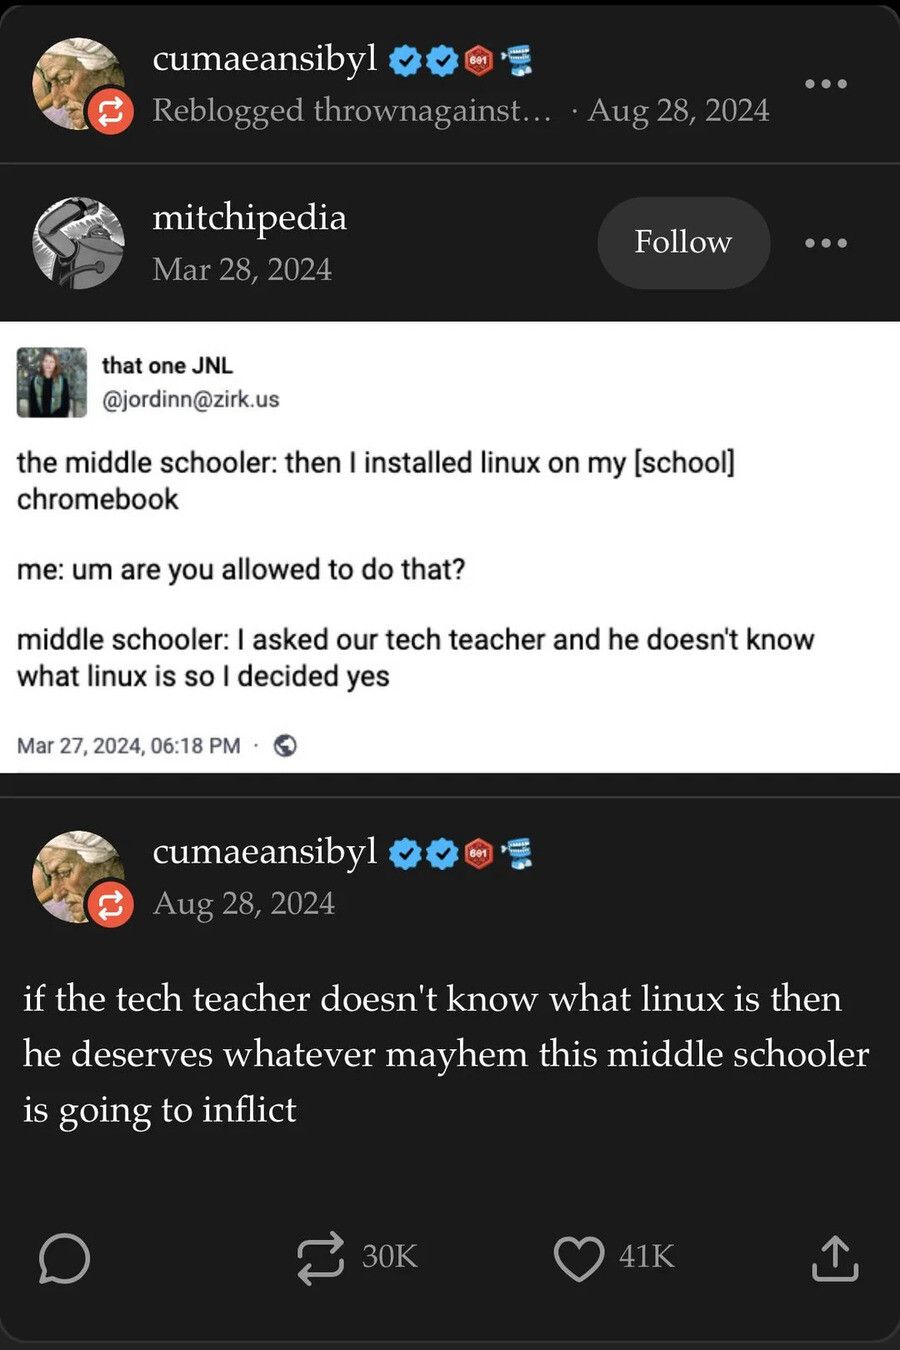Reblog the post using the arrows icon
The image size is (900, 1350).
(x=320, y=1257)
